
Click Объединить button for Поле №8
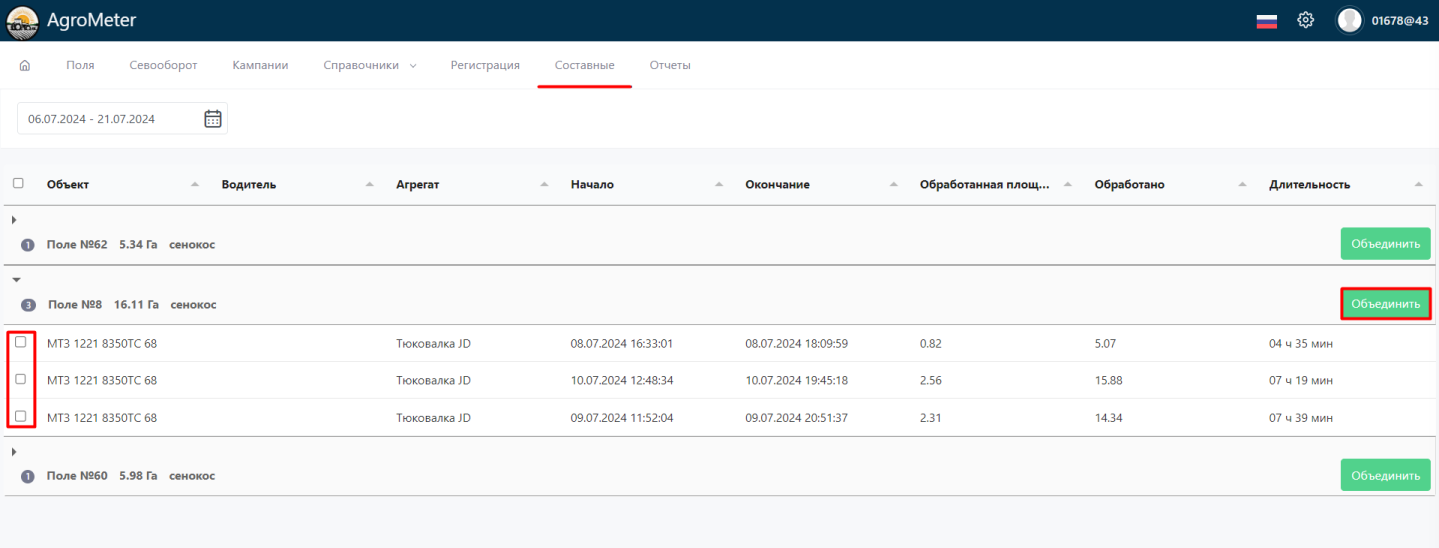click(x=1385, y=304)
